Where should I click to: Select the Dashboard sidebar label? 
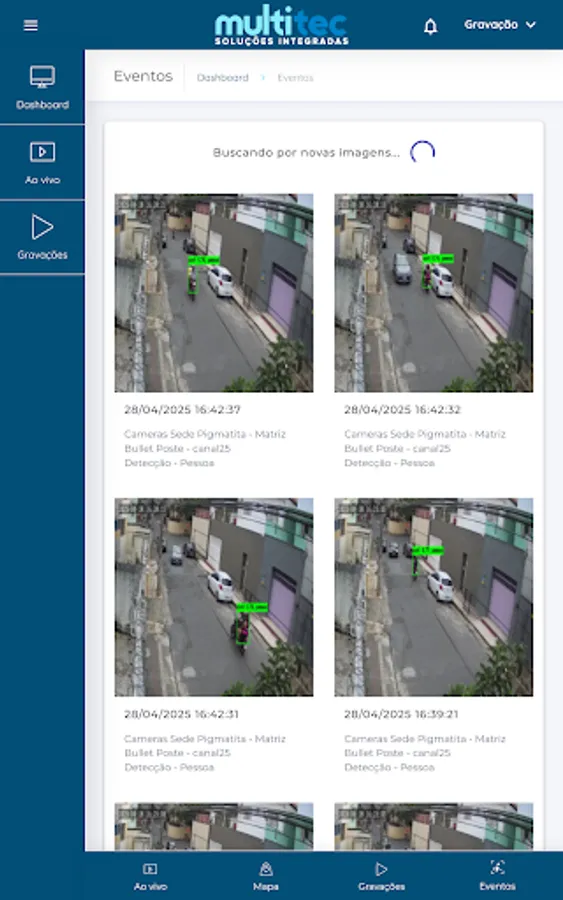point(42,105)
